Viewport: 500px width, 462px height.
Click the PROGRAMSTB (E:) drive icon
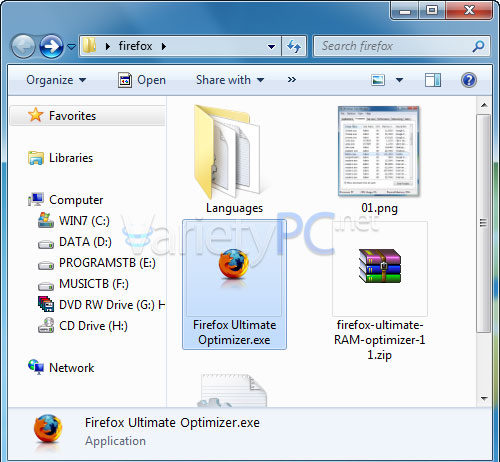coord(46,266)
